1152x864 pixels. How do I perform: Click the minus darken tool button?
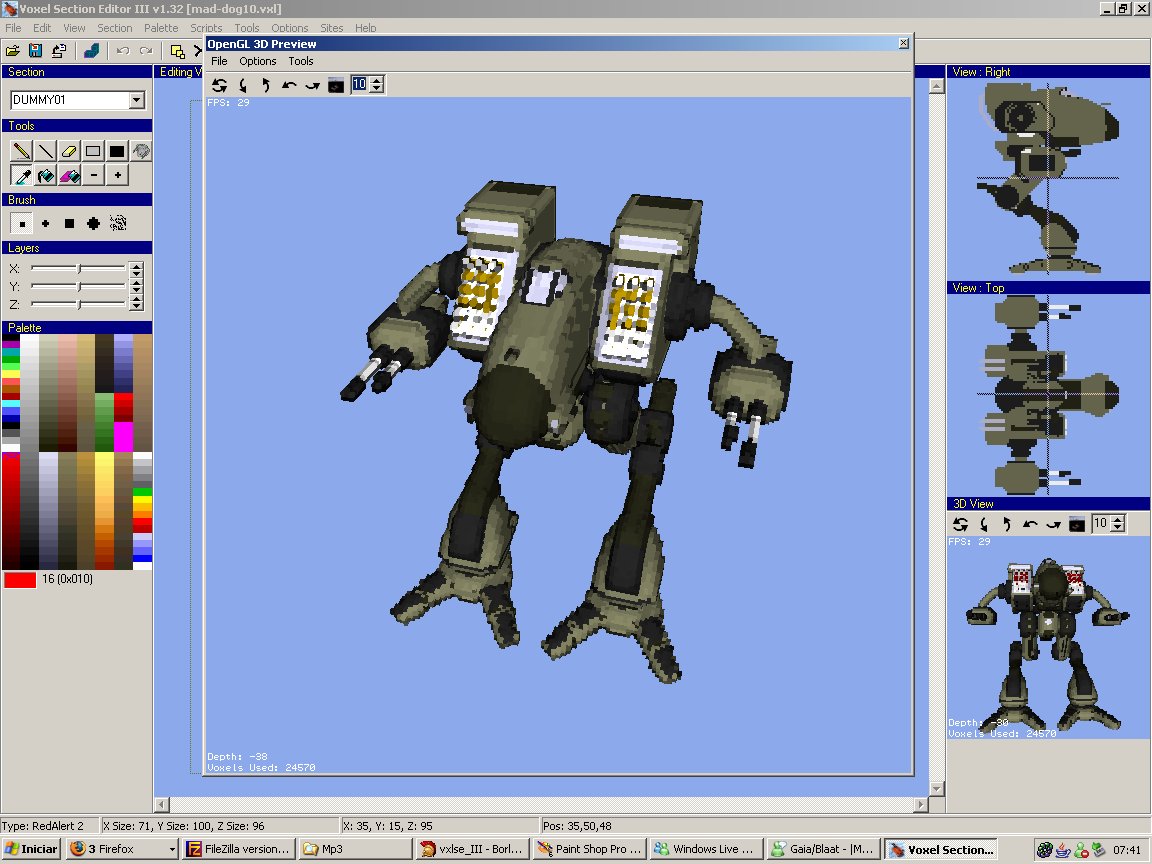(x=93, y=176)
